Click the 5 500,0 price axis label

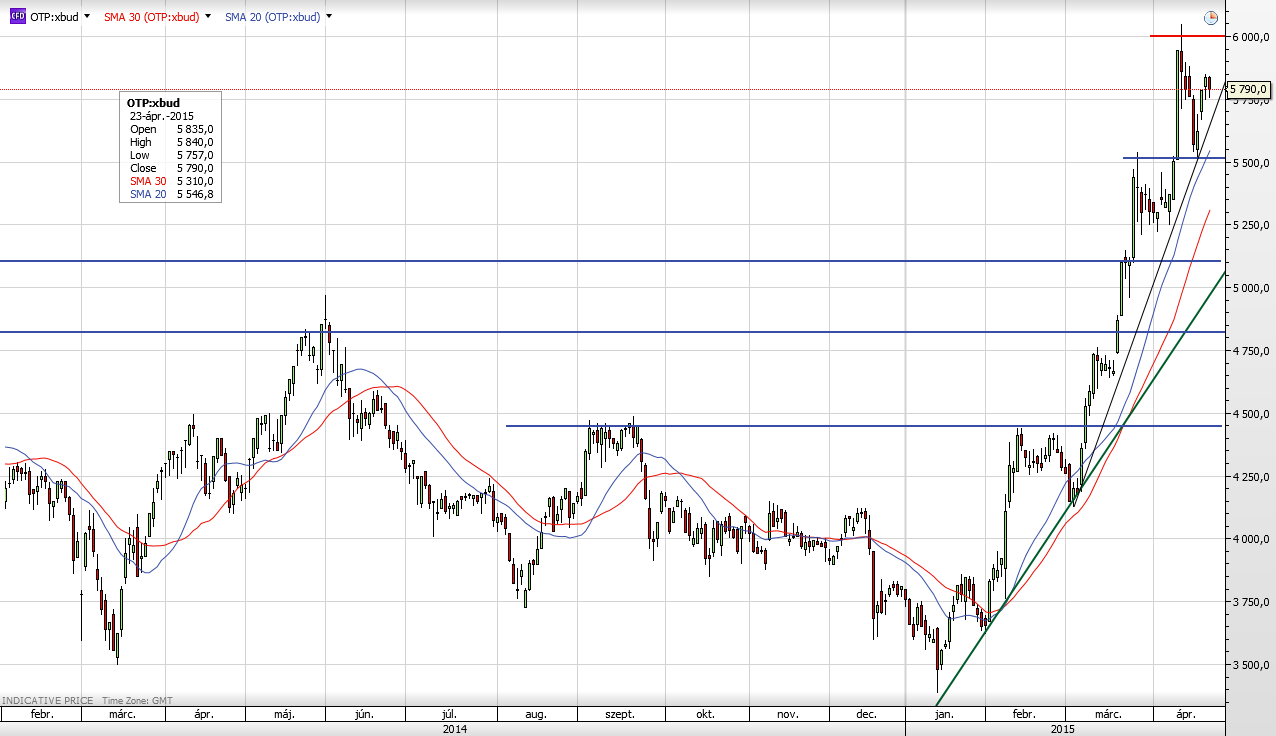click(1250, 162)
